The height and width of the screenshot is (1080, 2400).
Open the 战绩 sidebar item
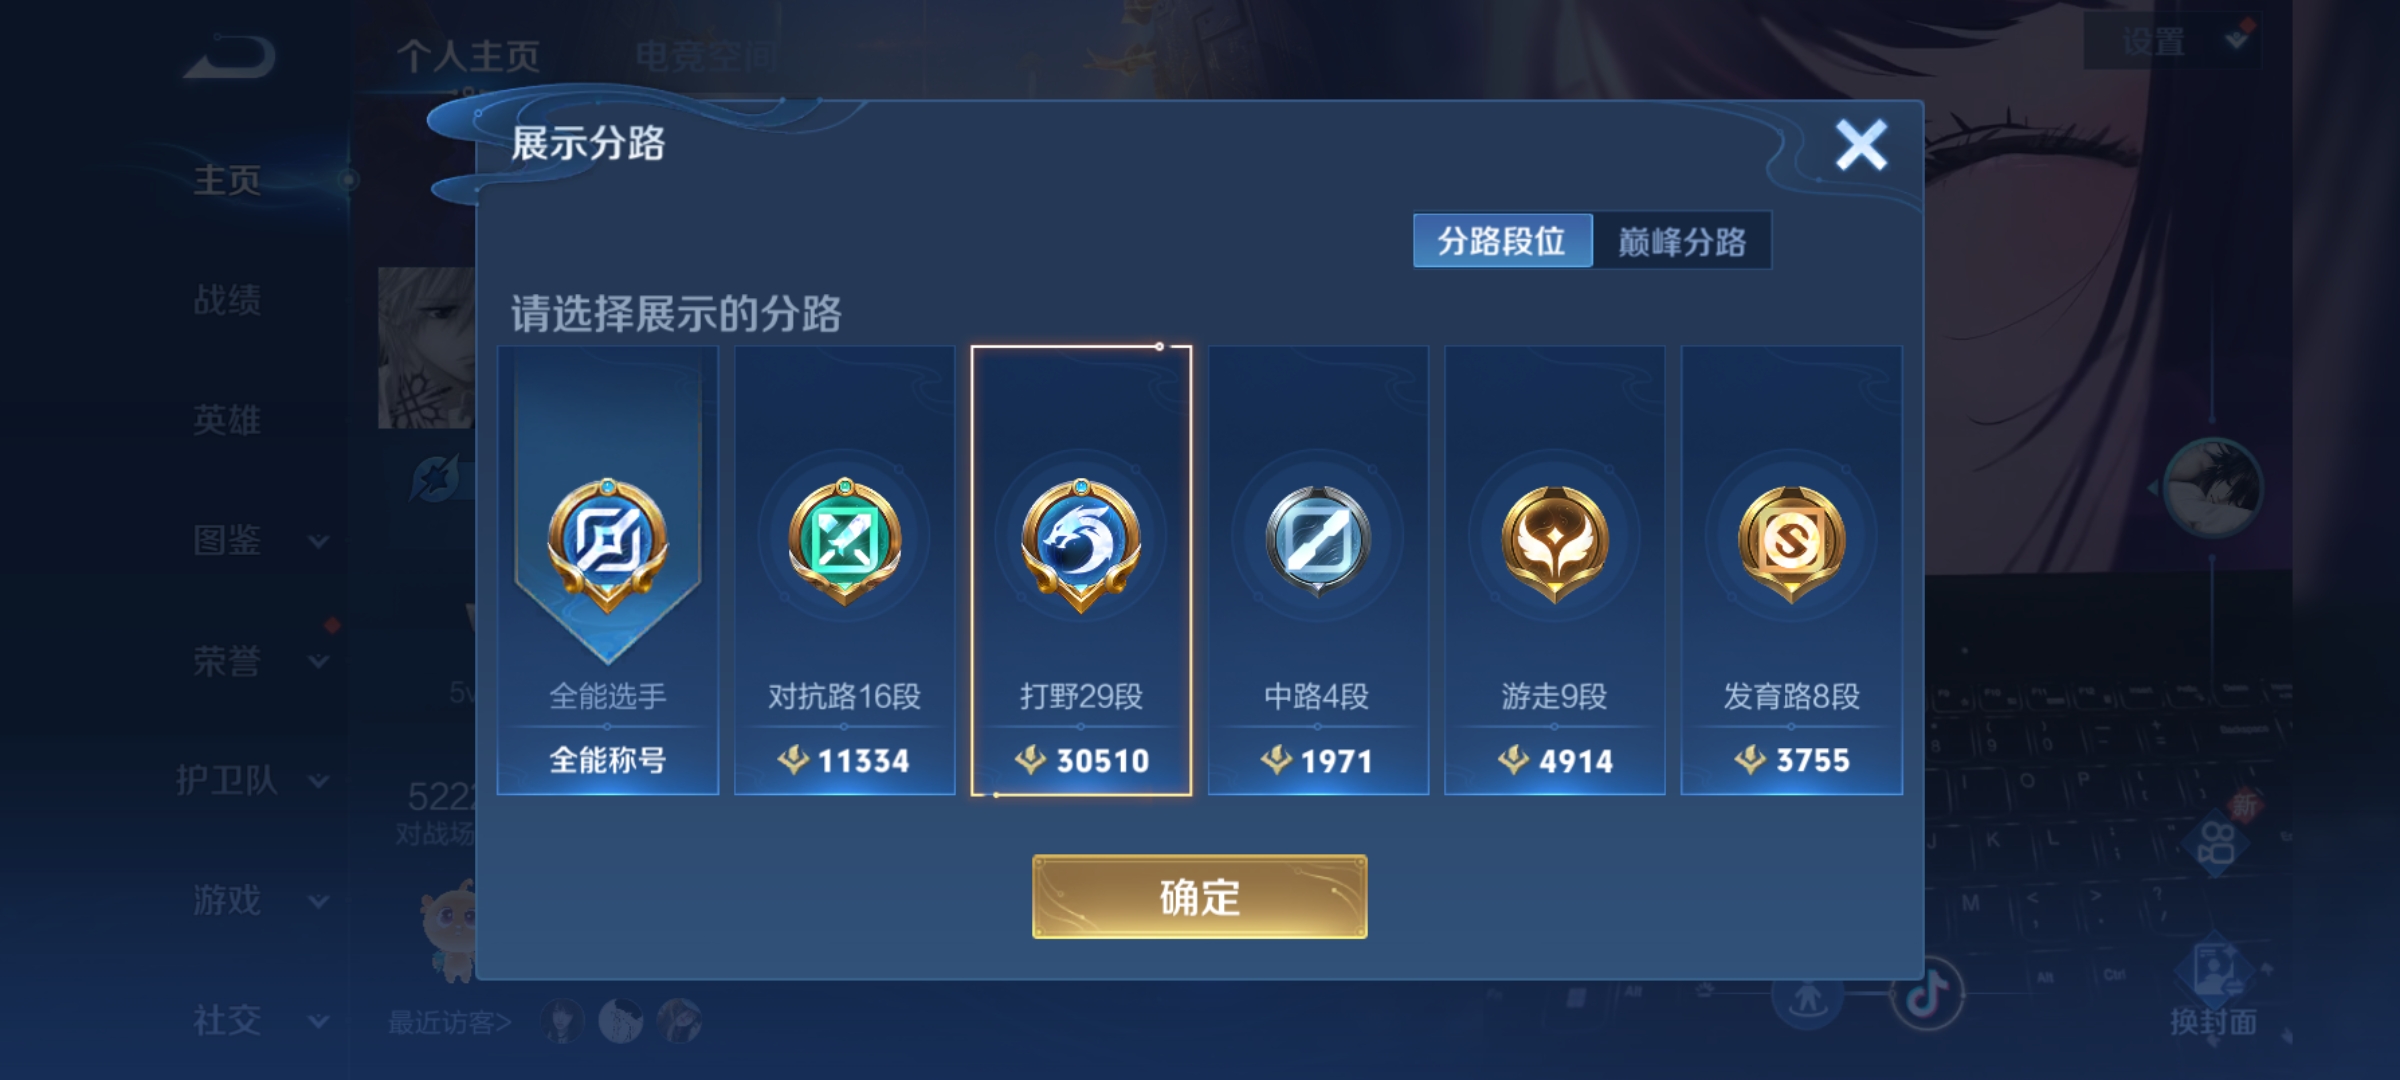tap(228, 300)
